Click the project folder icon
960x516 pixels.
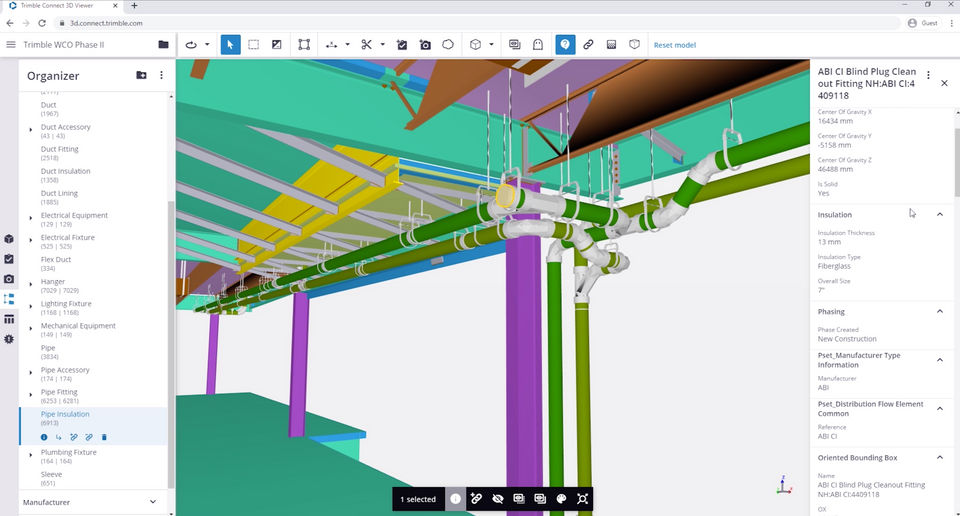163,45
